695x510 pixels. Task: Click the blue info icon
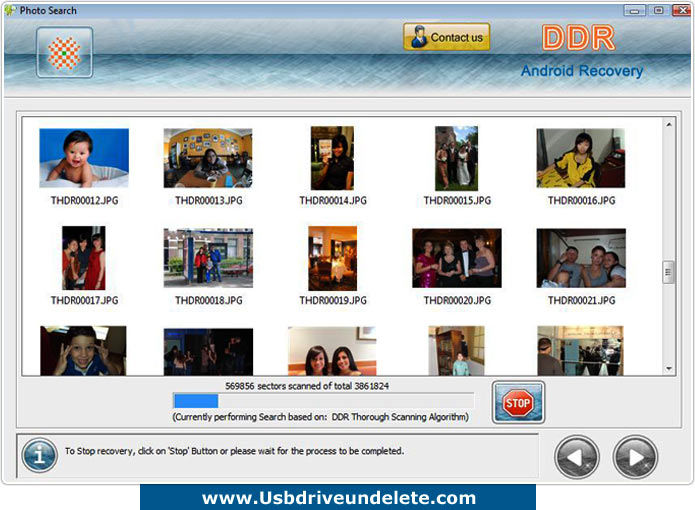point(39,455)
